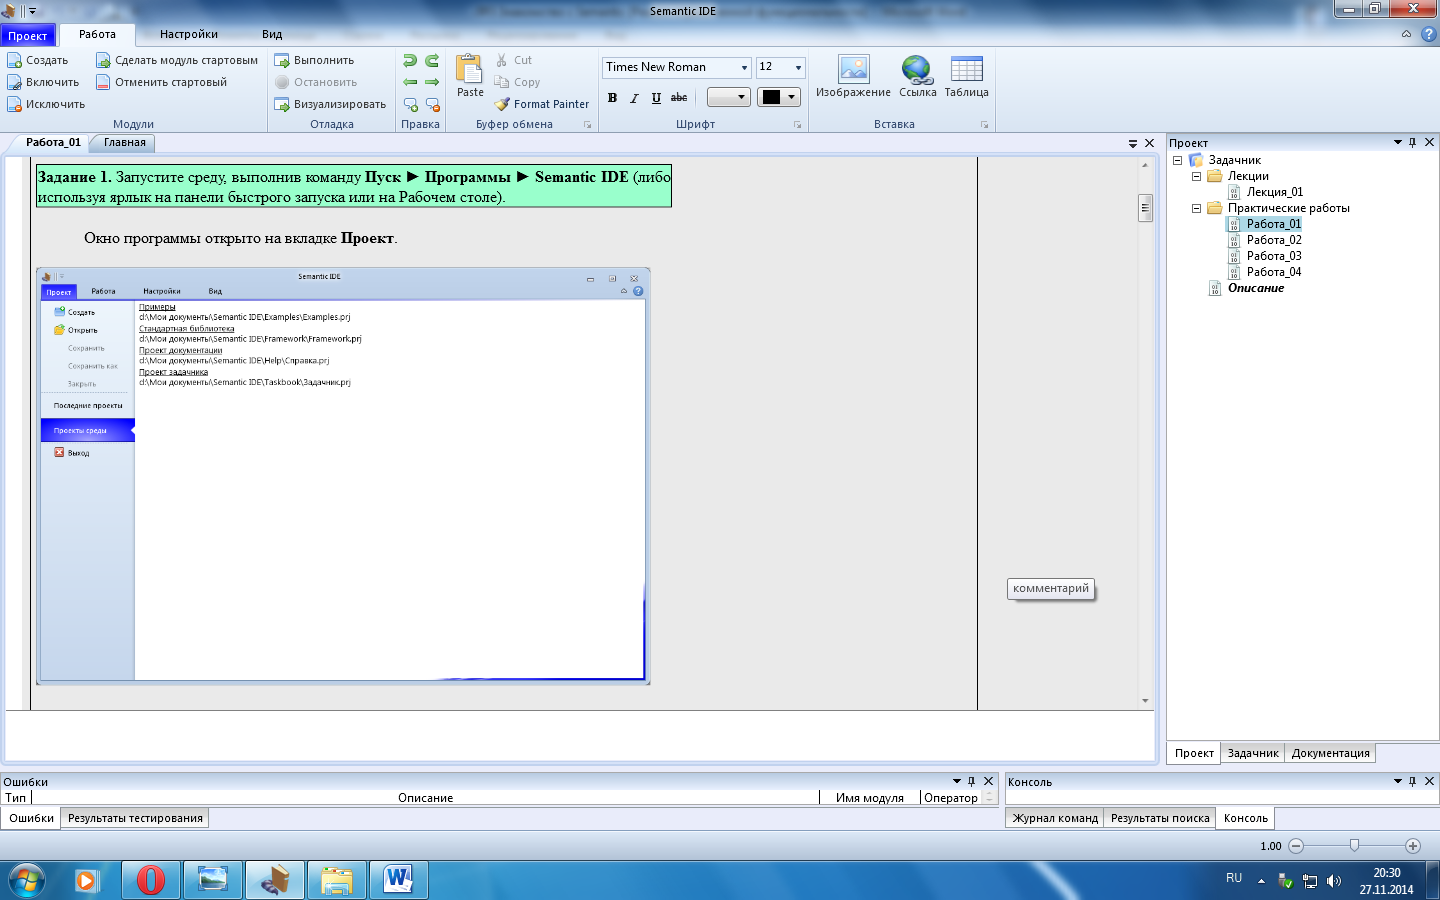Screen dimensions: 1440x900
Task: Toggle underline formatting
Action: (656, 98)
